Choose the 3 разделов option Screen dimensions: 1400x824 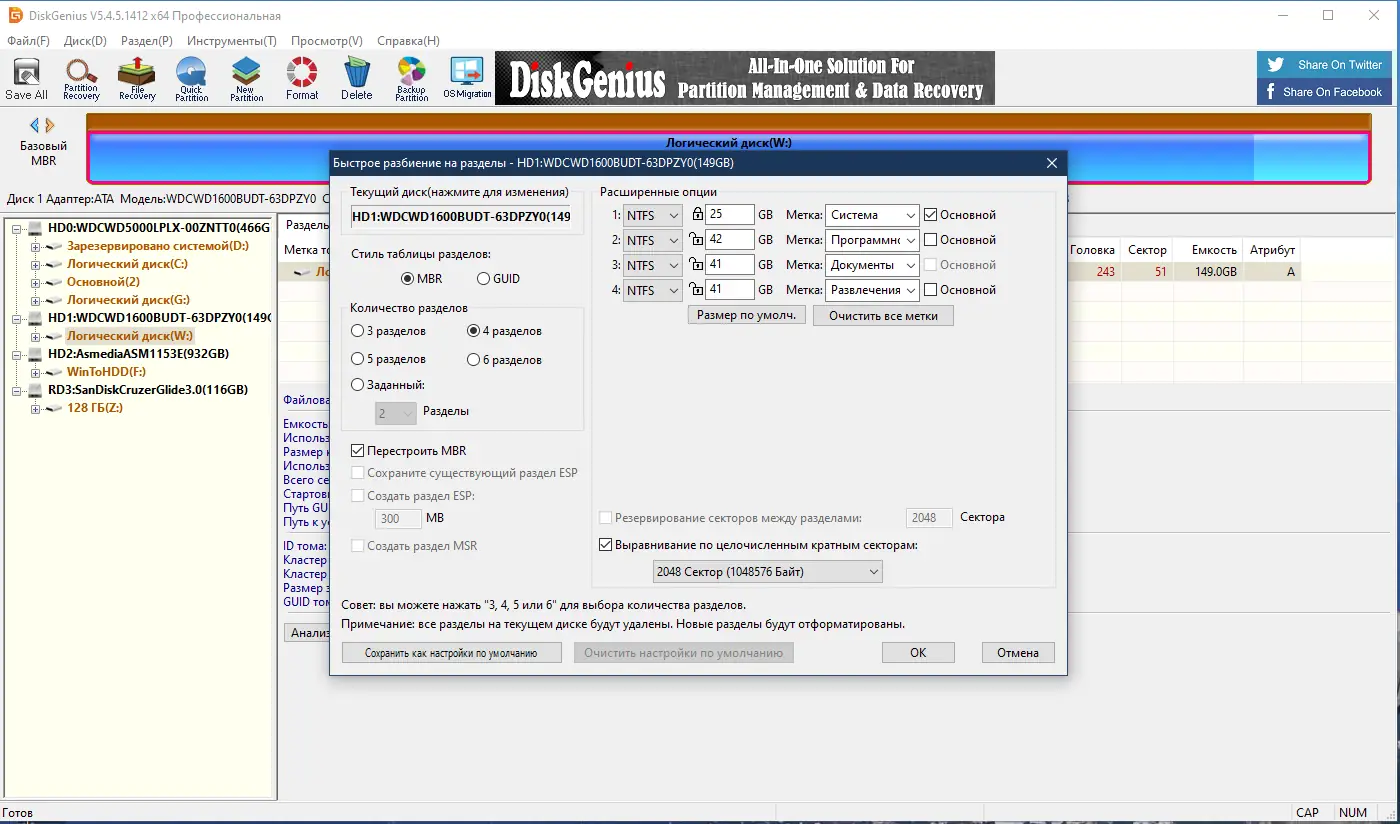click(x=389, y=331)
